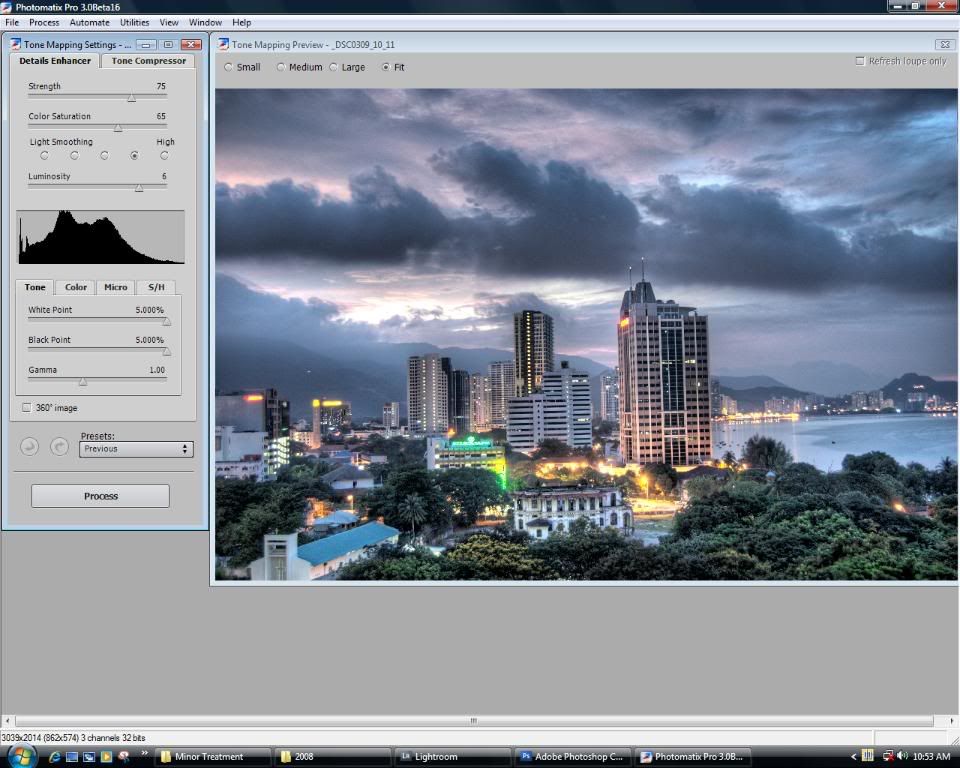
Task: Click the volume speaker tray icon
Action: coord(902,756)
